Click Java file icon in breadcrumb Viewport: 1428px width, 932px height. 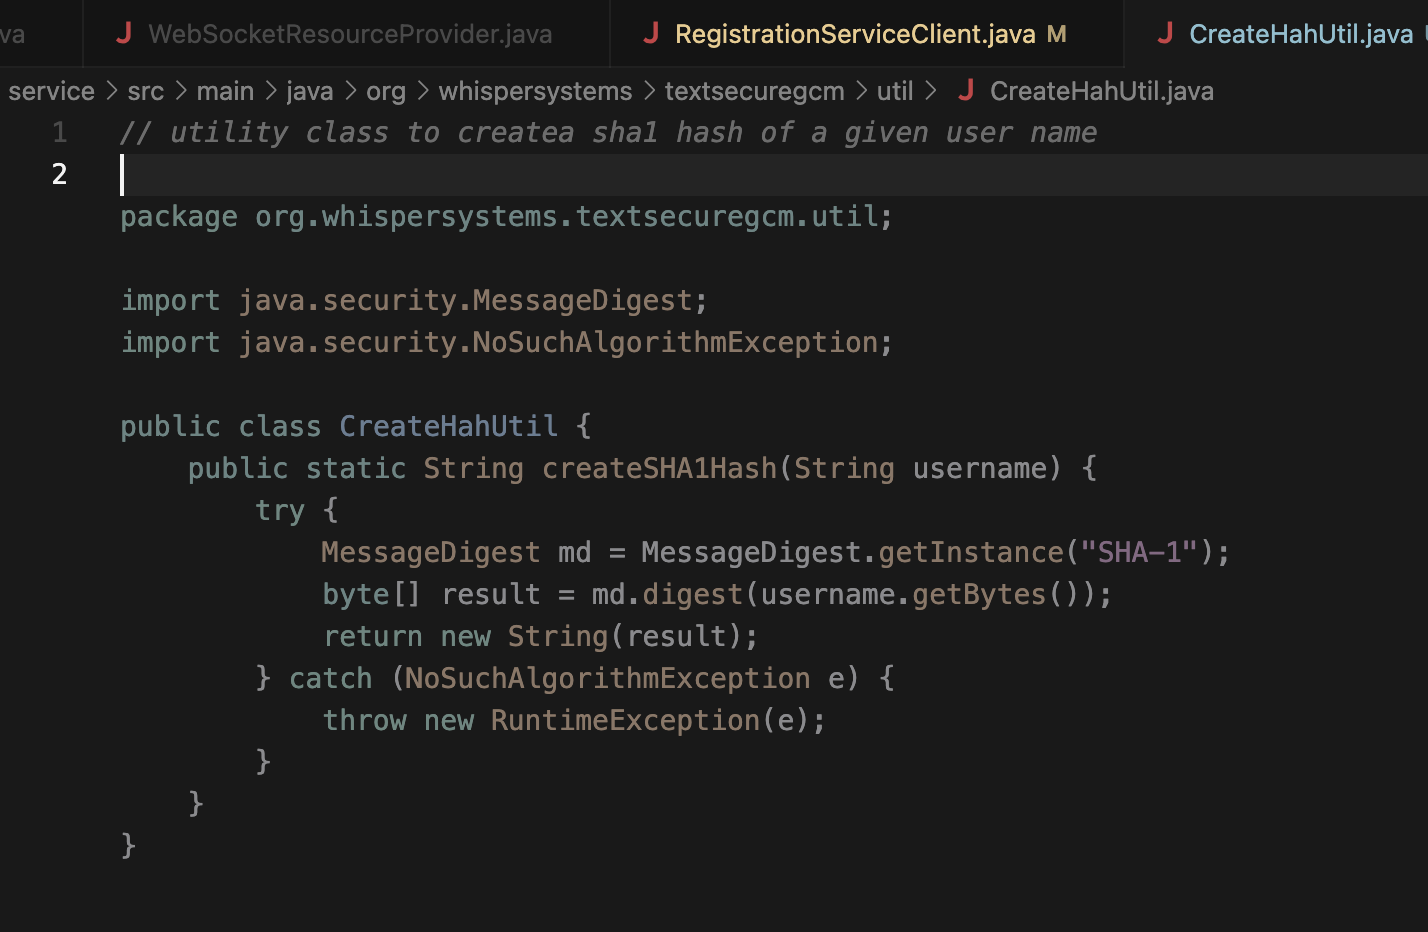[x=966, y=91]
